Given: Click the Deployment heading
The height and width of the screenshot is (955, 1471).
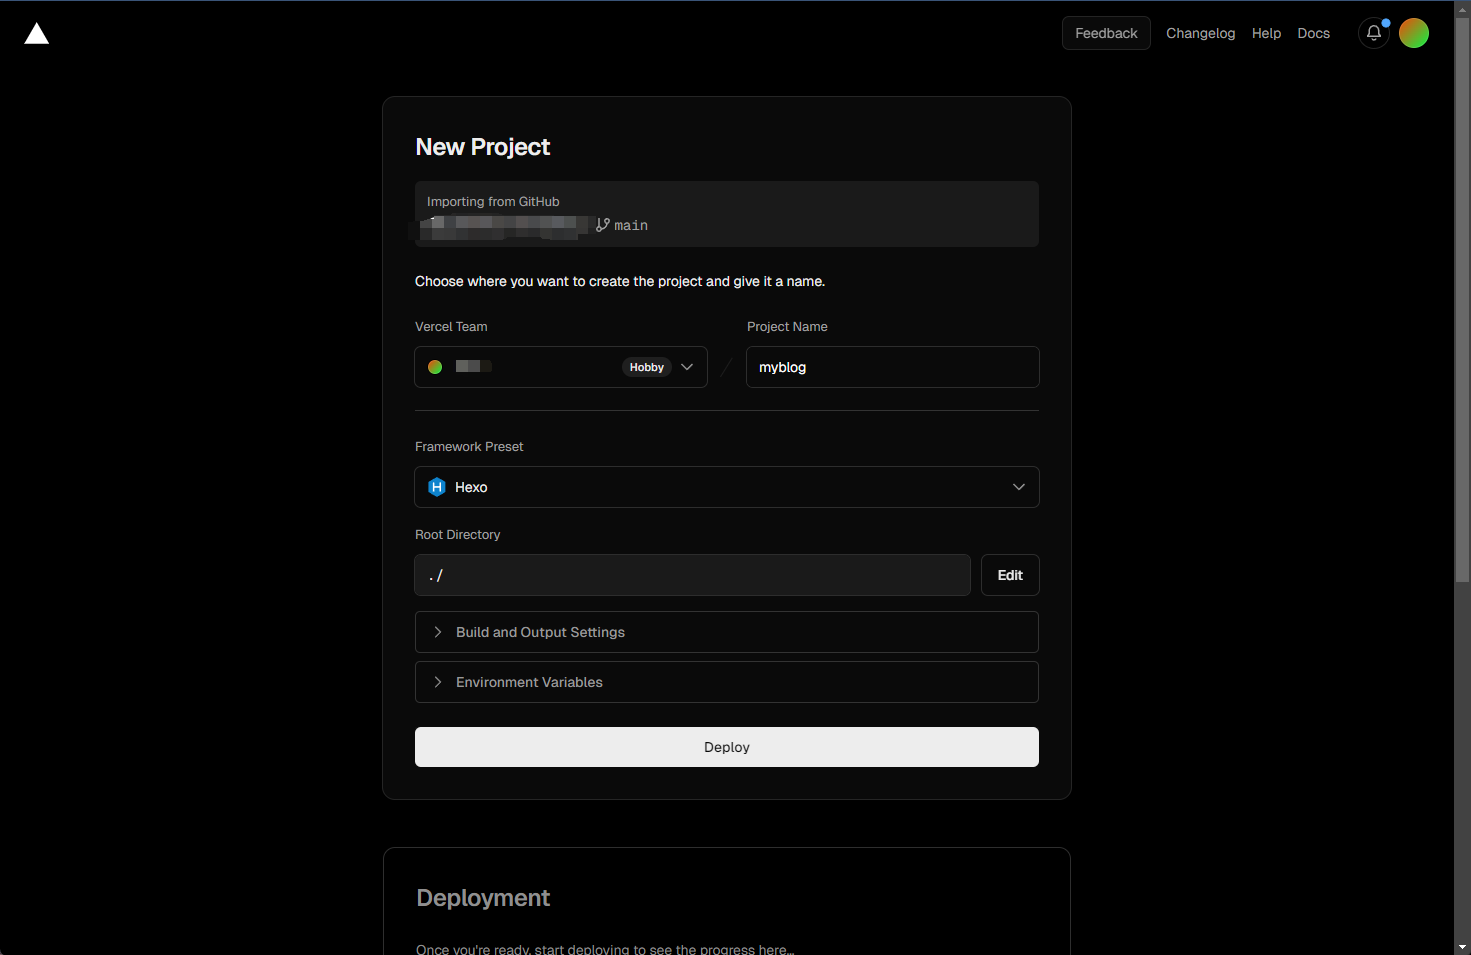Looking at the screenshot, I should [x=483, y=898].
